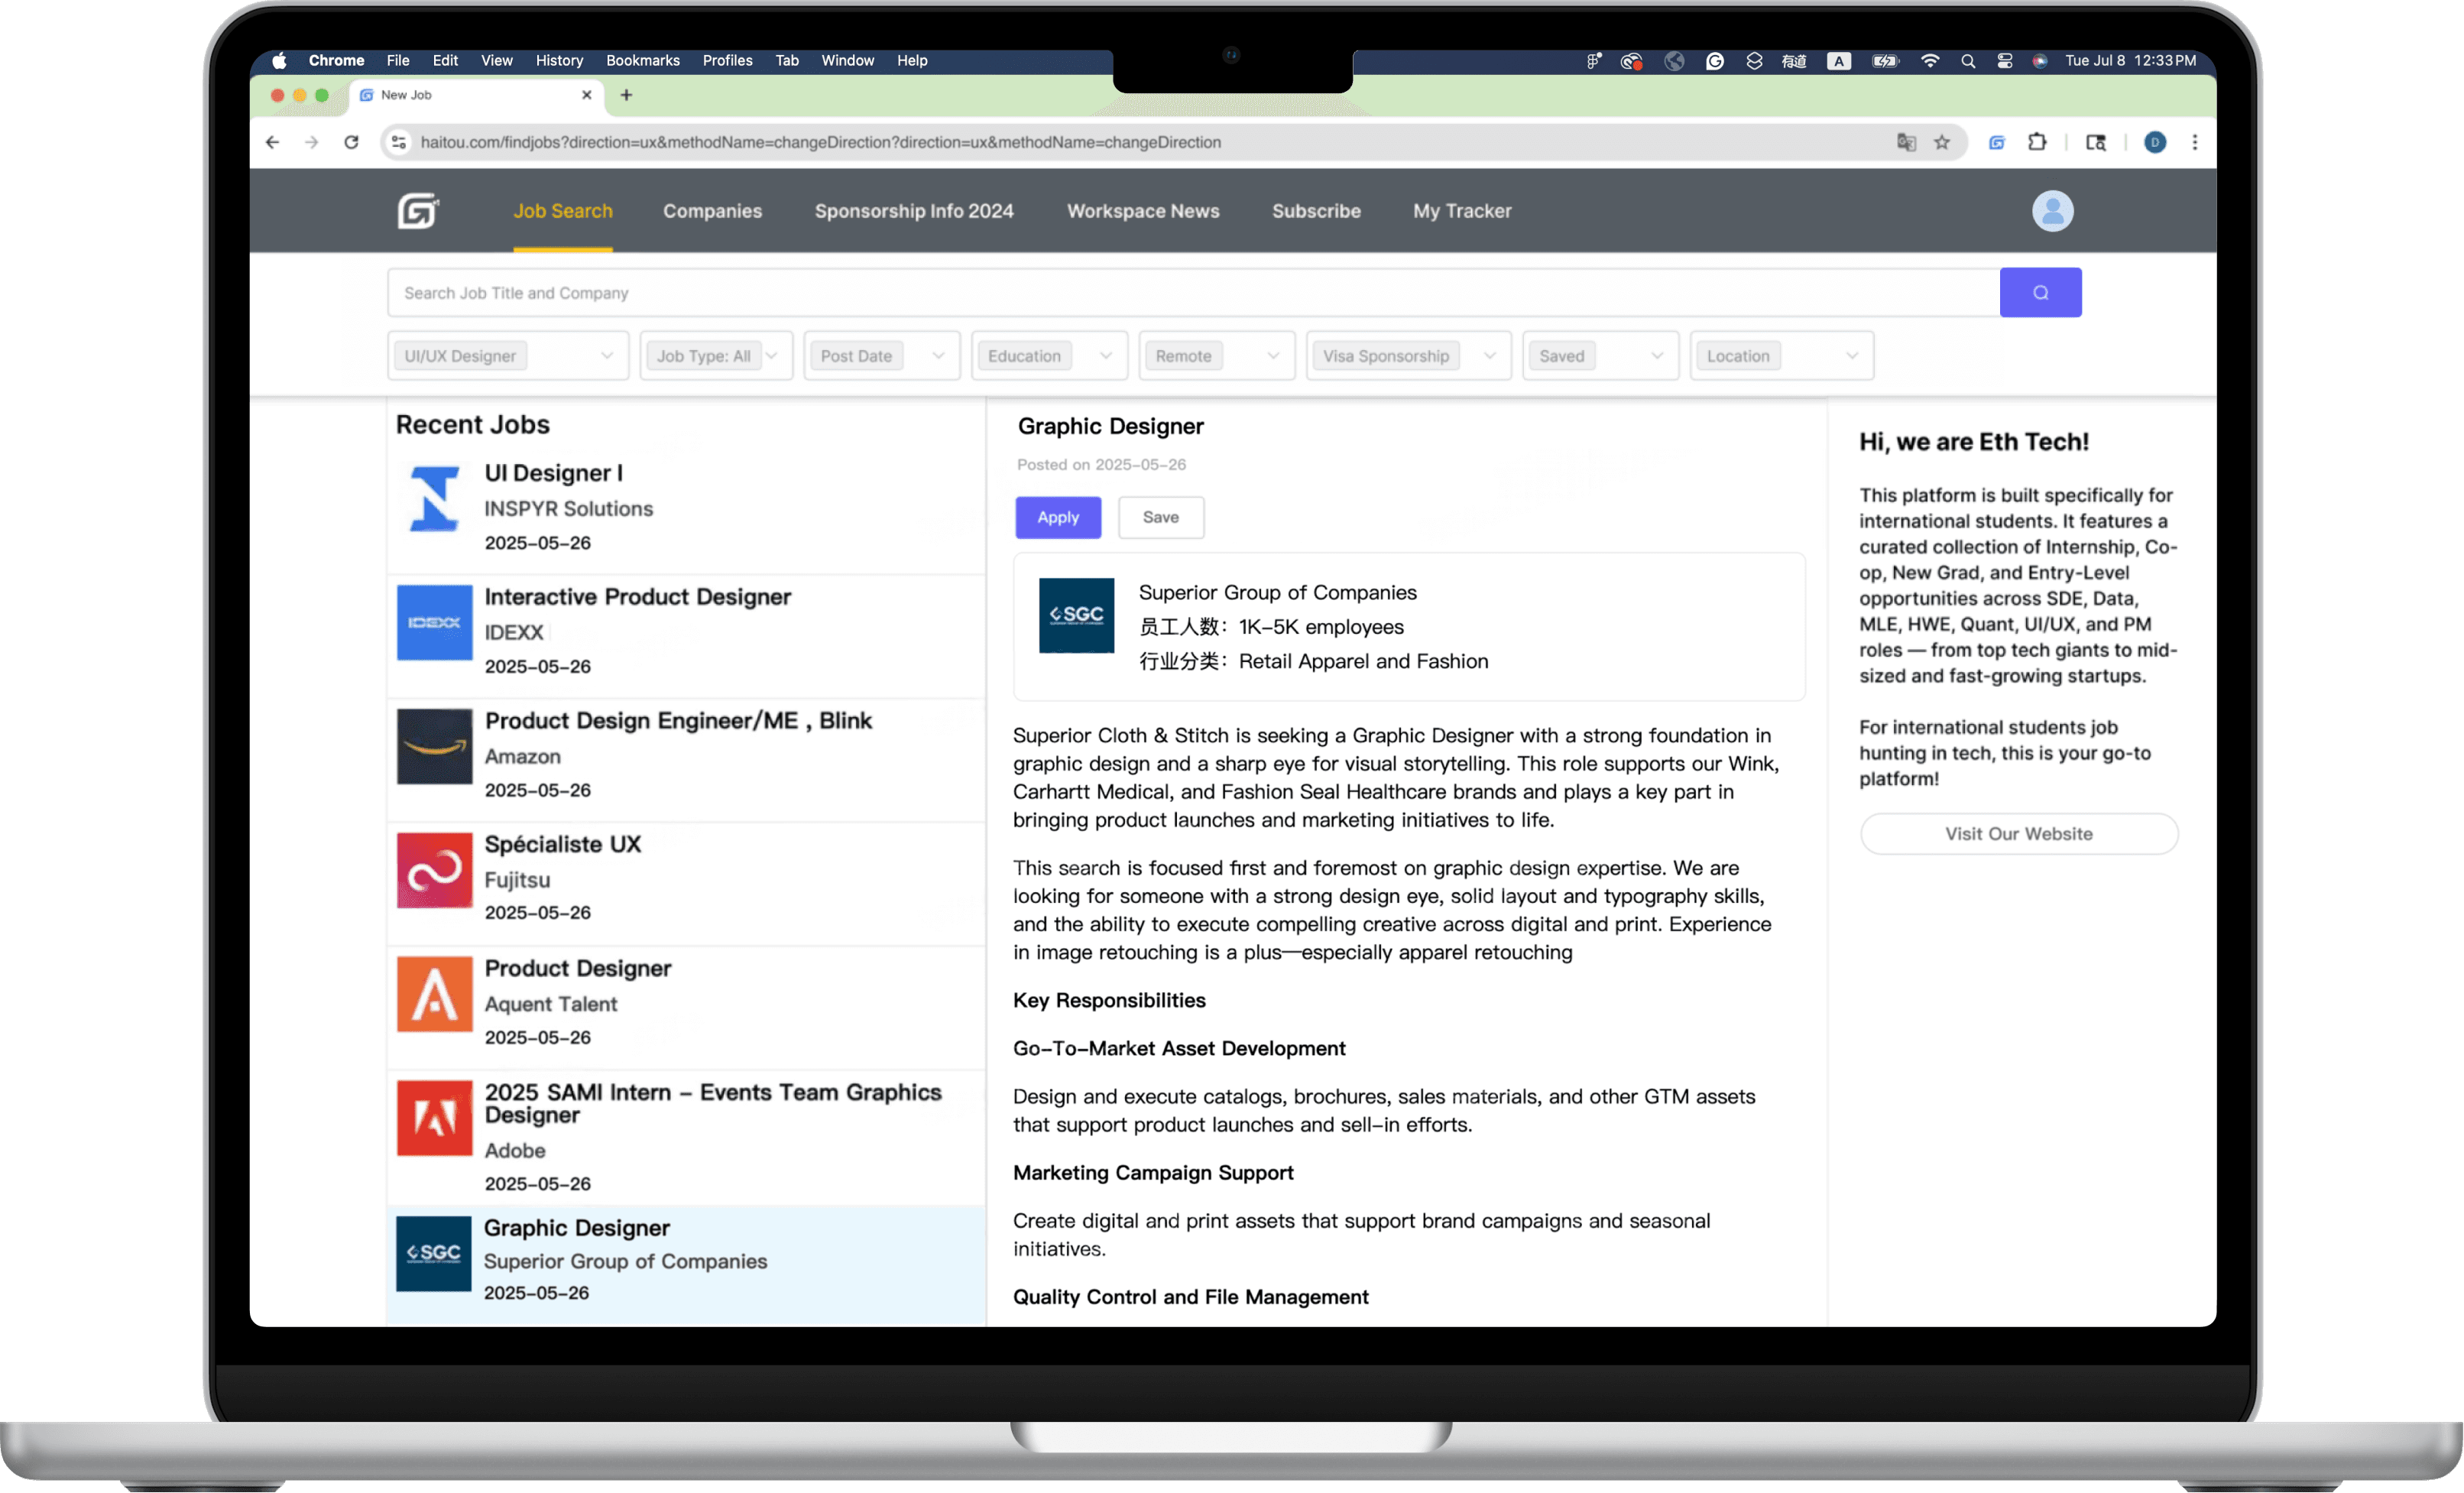Click the haitou site logo
The width and height of the screenshot is (2464, 1493).
coord(417,211)
